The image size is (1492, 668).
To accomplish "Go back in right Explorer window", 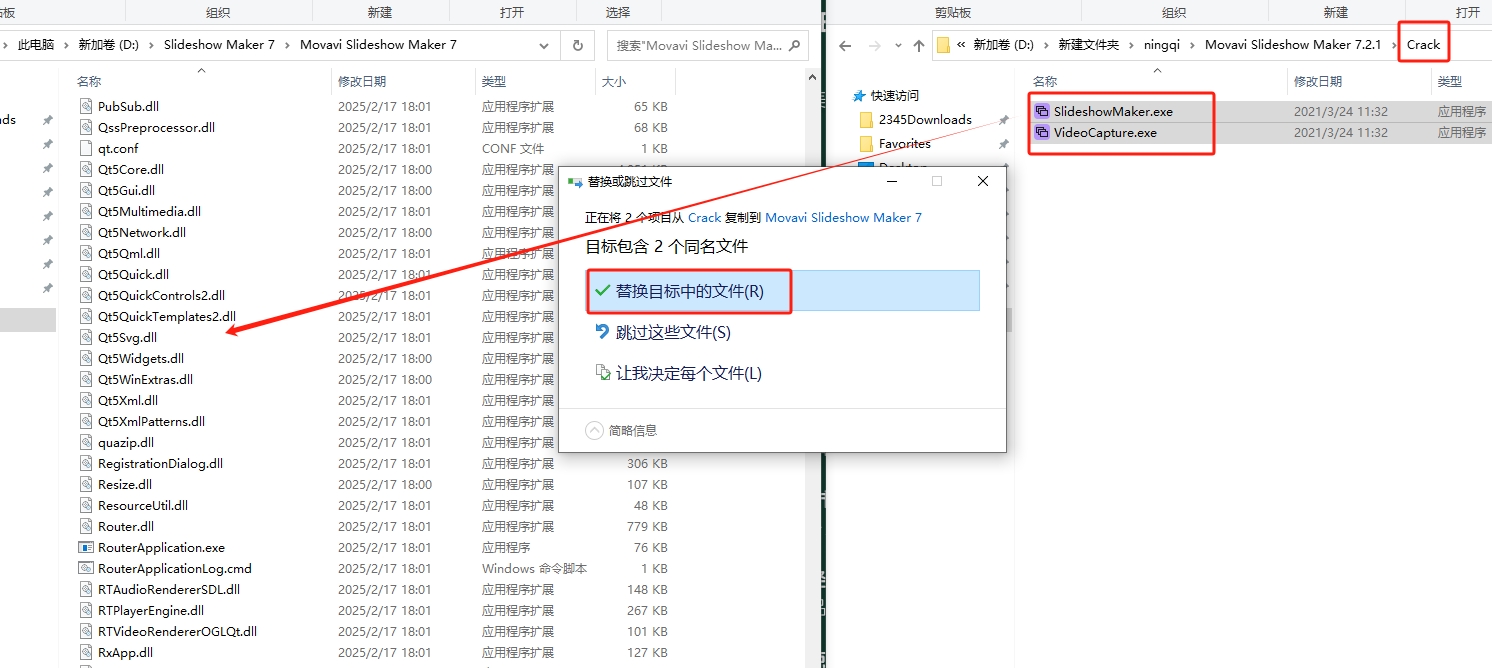I will [x=845, y=45].
